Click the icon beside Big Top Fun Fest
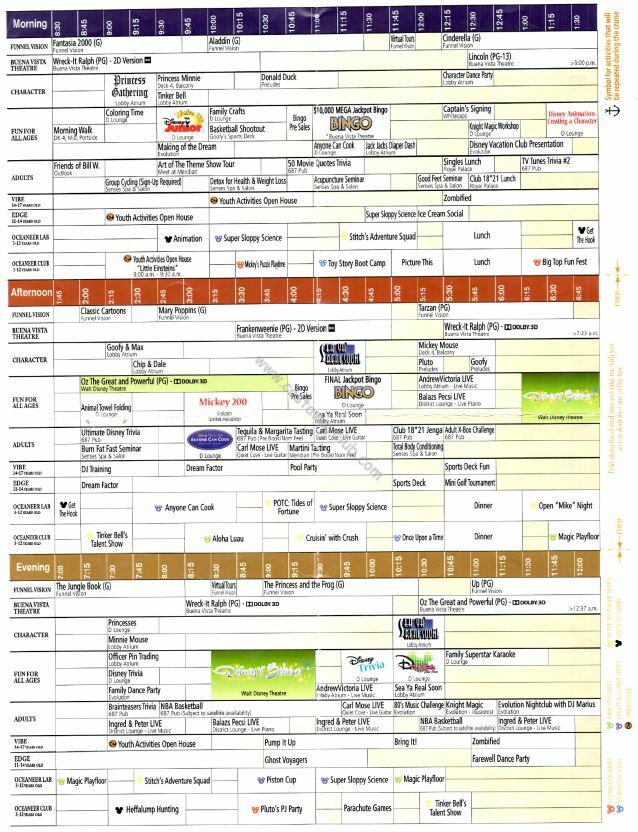This screenshot has height=832, width=638. click(537, 262)
